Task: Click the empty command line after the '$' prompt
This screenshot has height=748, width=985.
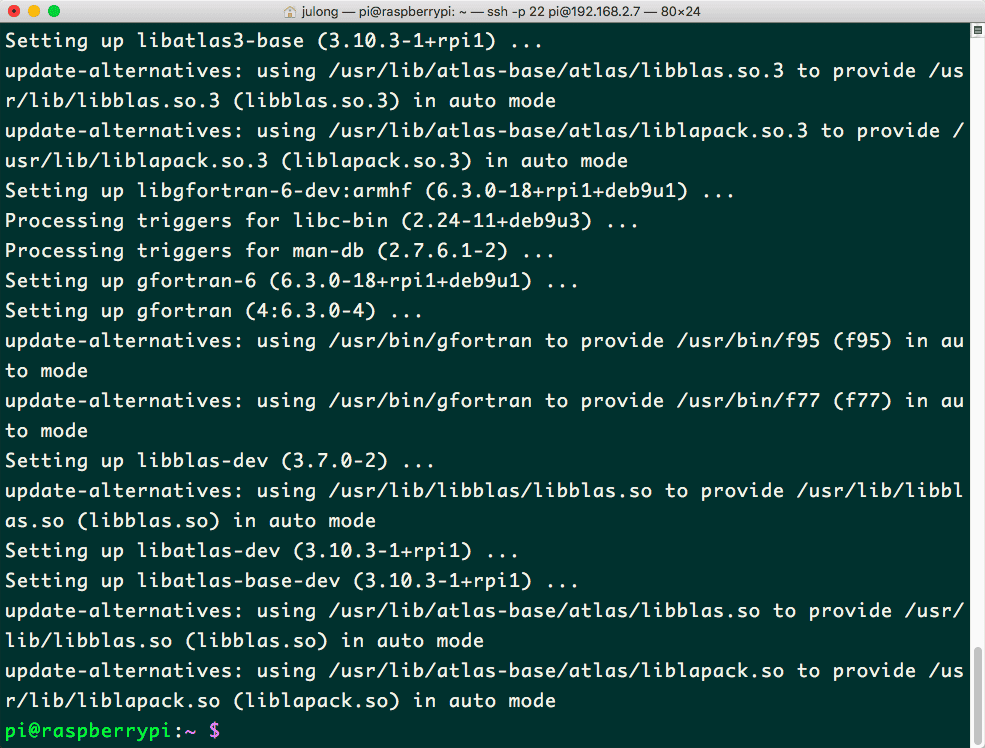Action: (x=590, y=730)
